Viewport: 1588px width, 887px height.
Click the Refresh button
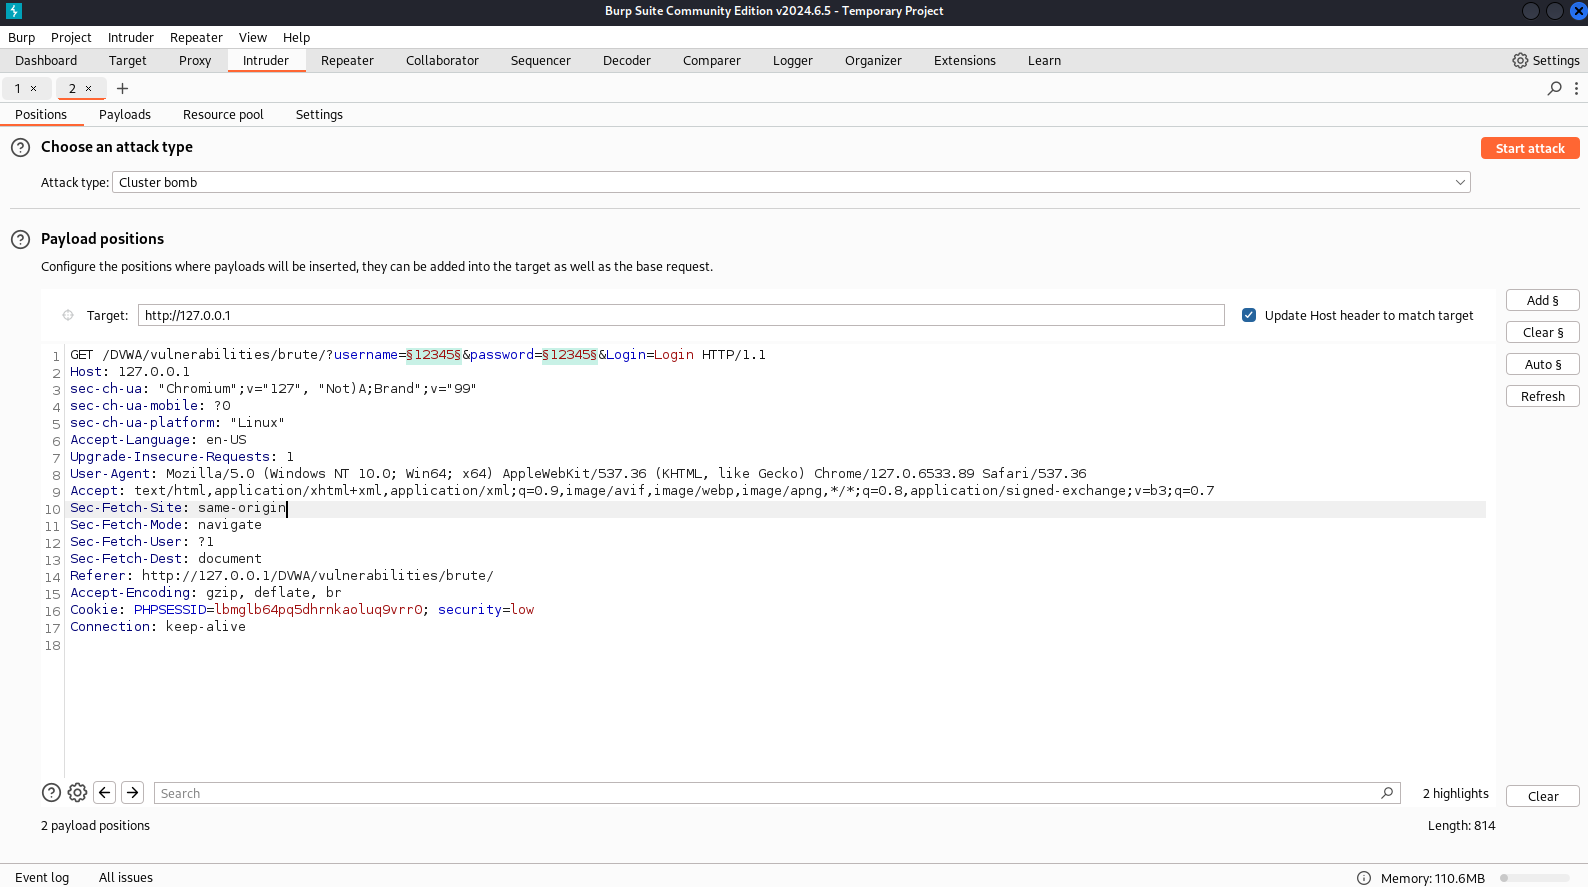(x=1543, y=396)
